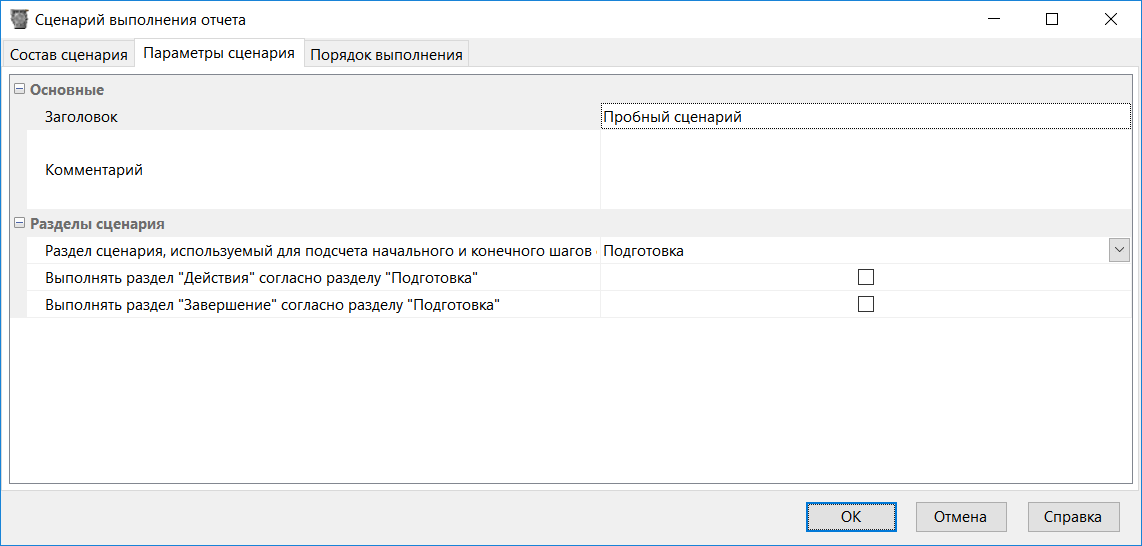This screenshot has height=546, width=1142.
Task: Click the Подготовка combo box value
Action: click(x=855, y=250)
